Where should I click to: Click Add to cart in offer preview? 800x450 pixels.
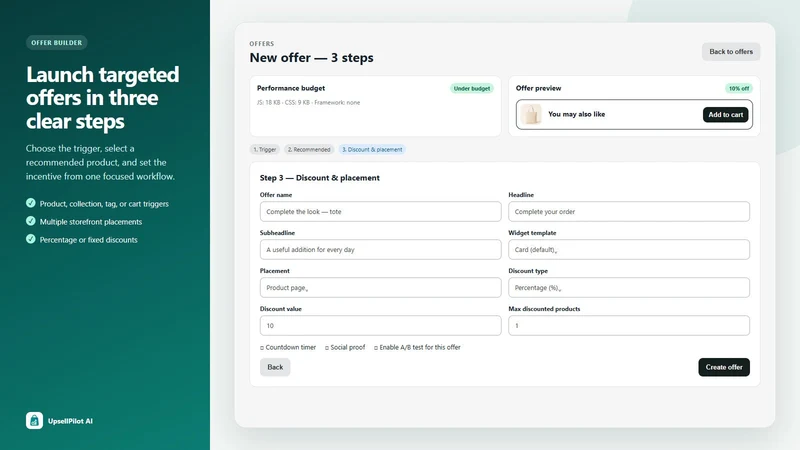(x=726, y=115)
